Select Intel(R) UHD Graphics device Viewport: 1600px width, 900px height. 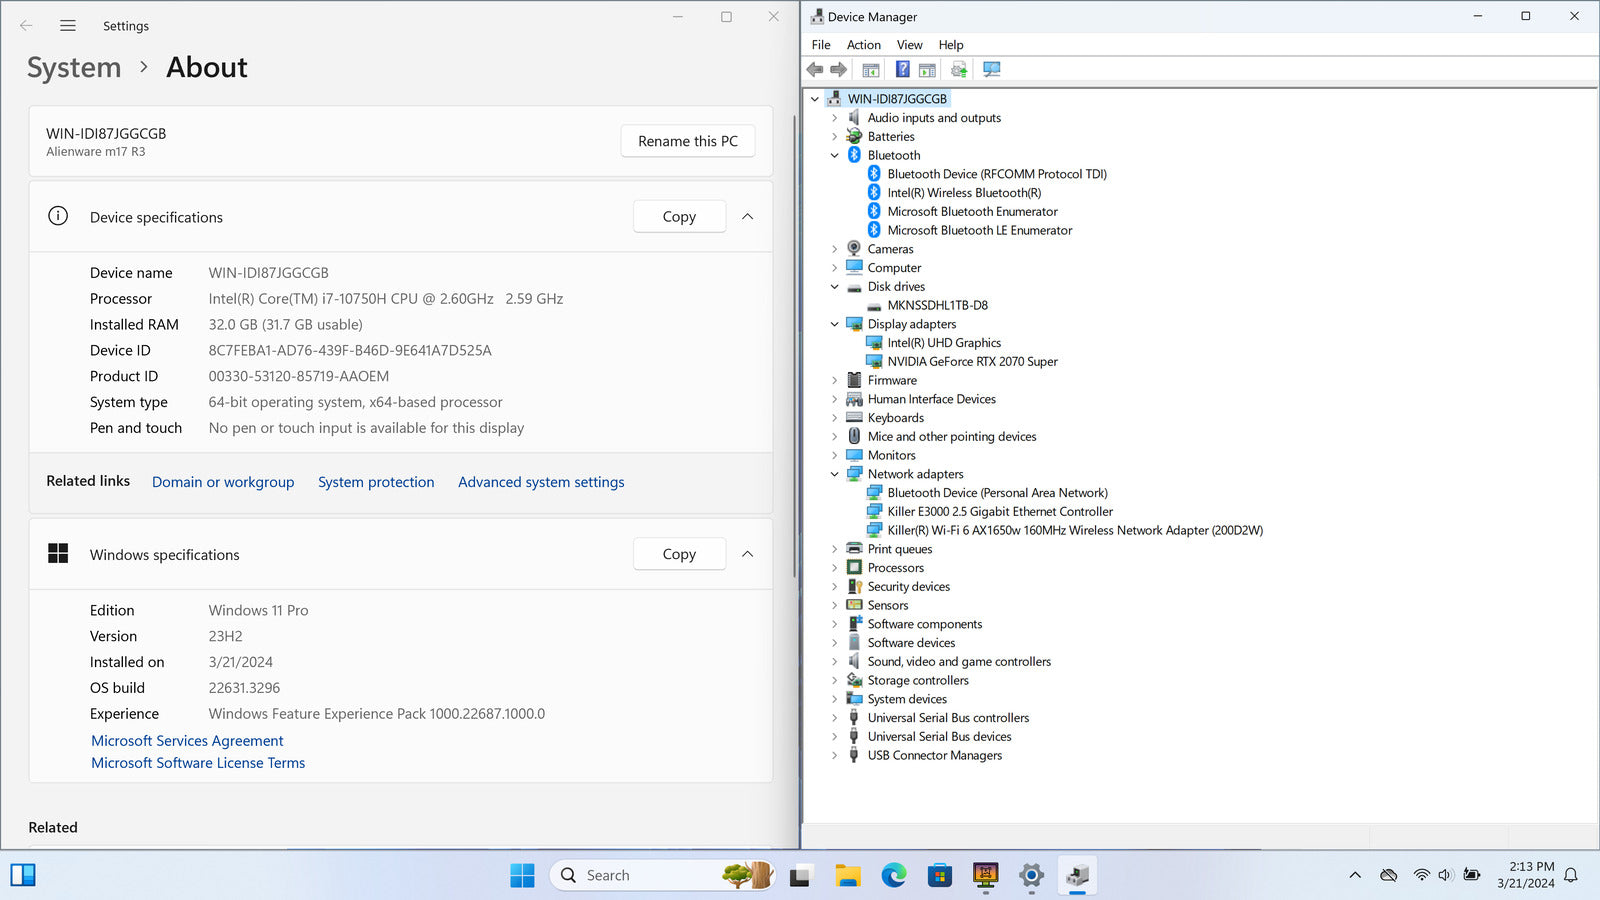coord(944,343)
